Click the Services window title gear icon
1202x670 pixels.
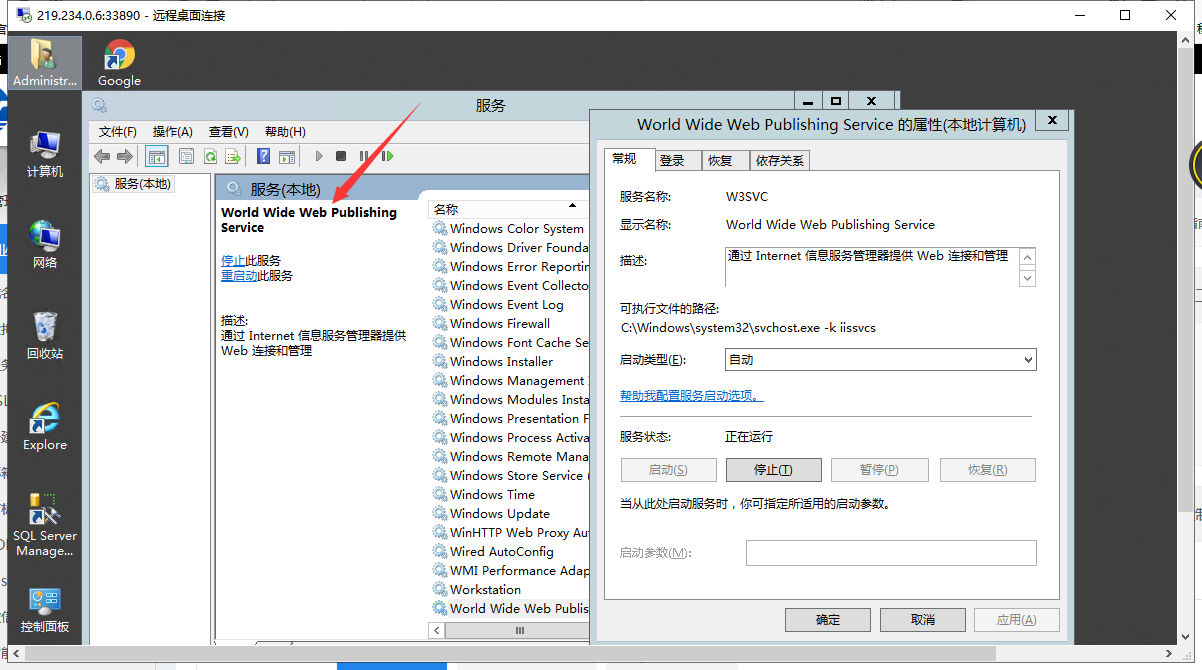[x=99, y=105]
